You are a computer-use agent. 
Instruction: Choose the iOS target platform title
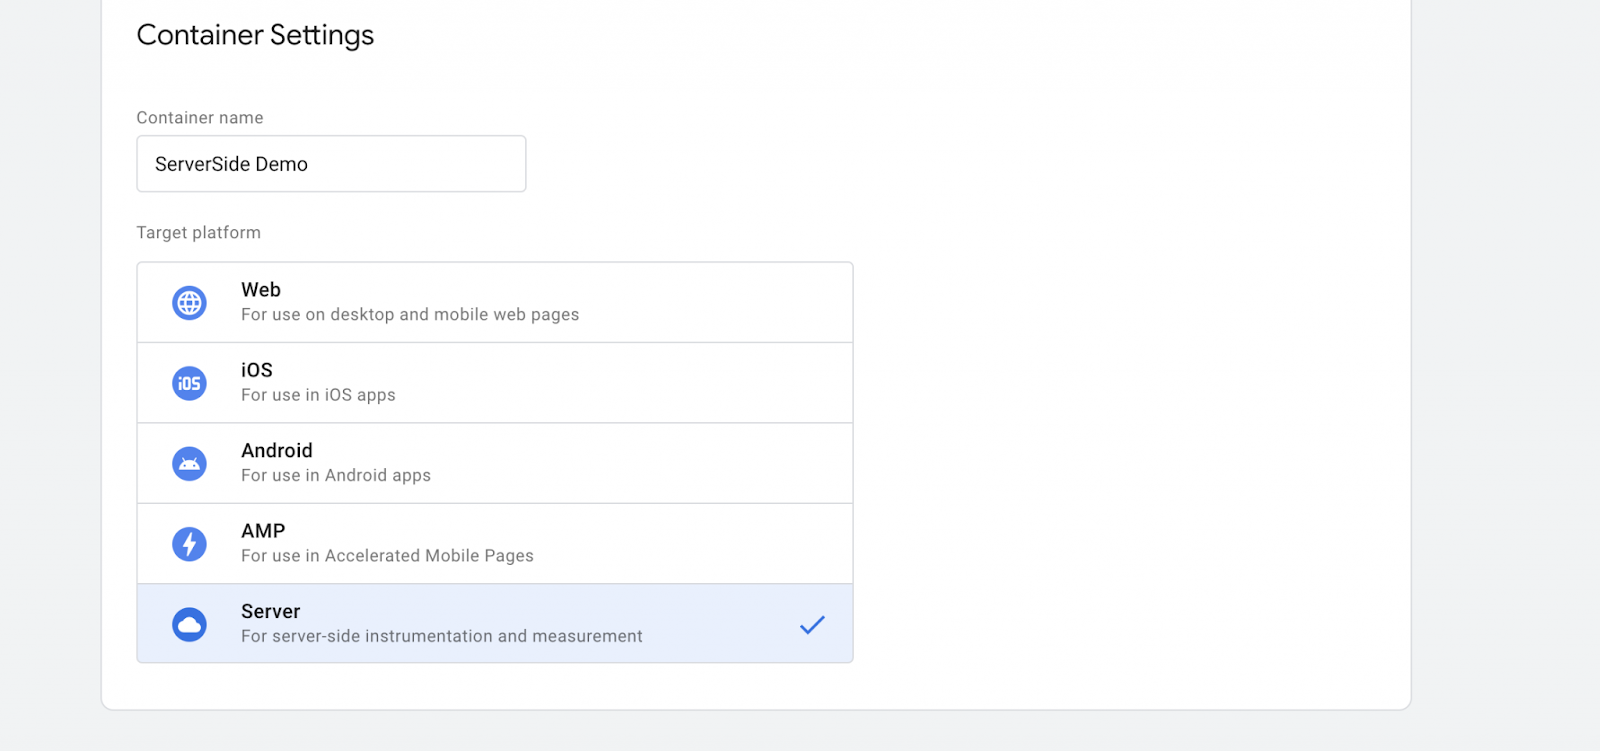click(x=257, y=370)
